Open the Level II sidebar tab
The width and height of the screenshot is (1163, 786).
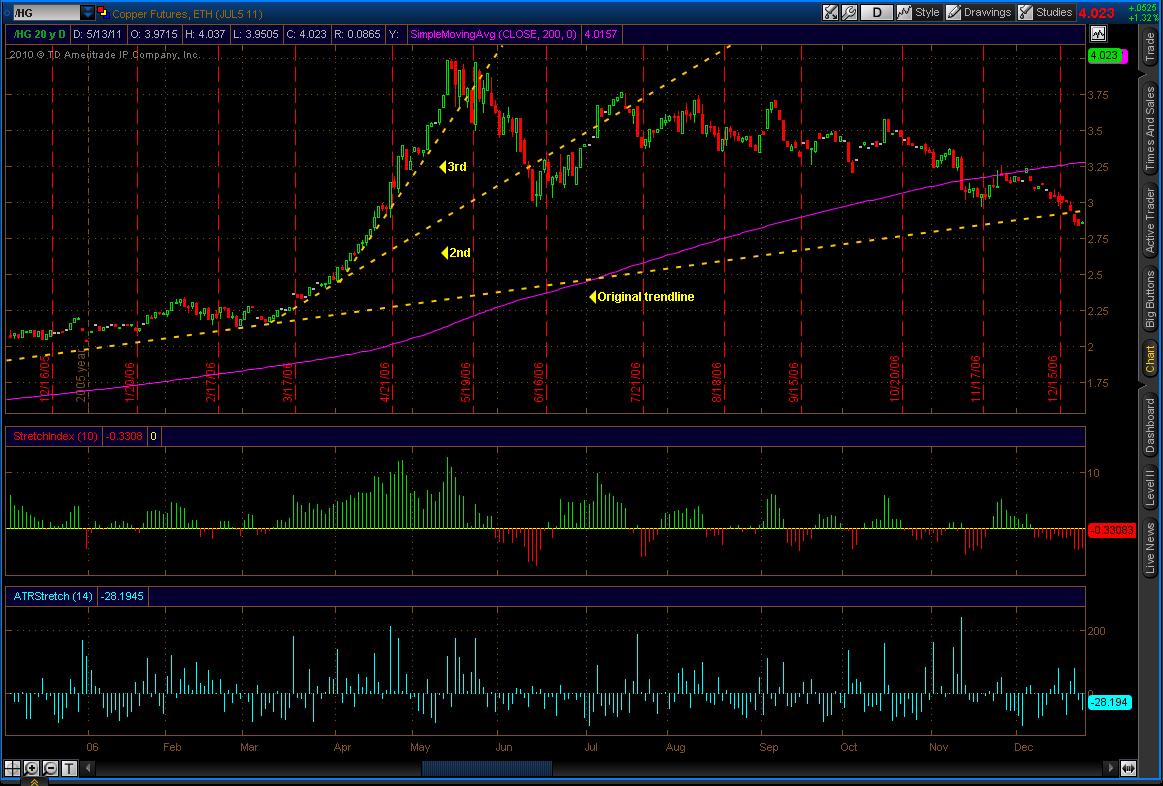[x=1150, y=488]
